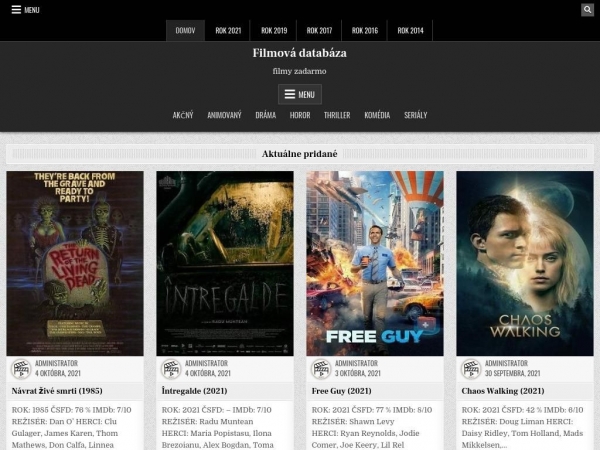Viewport: 600px width, 450px height.
Task: Click the Aktuálne pridané section heading
Action: tap(300, 154)
